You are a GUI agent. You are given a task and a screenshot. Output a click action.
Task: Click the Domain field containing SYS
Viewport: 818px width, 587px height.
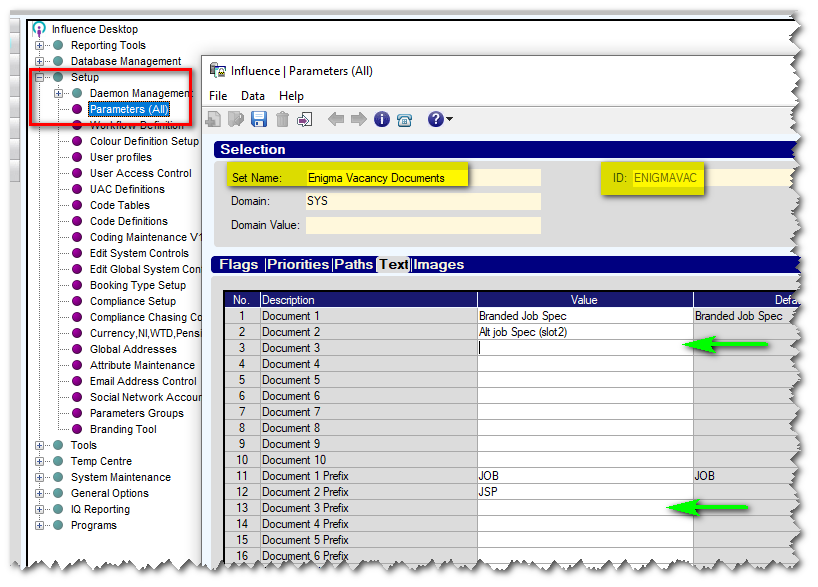pyautogui.click(x=423, y=201)
